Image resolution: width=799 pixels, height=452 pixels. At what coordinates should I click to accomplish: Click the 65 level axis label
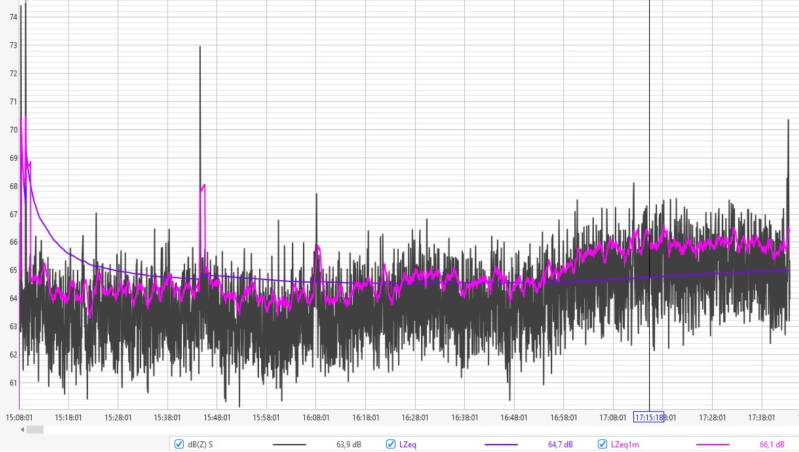[x=13, y=270]
